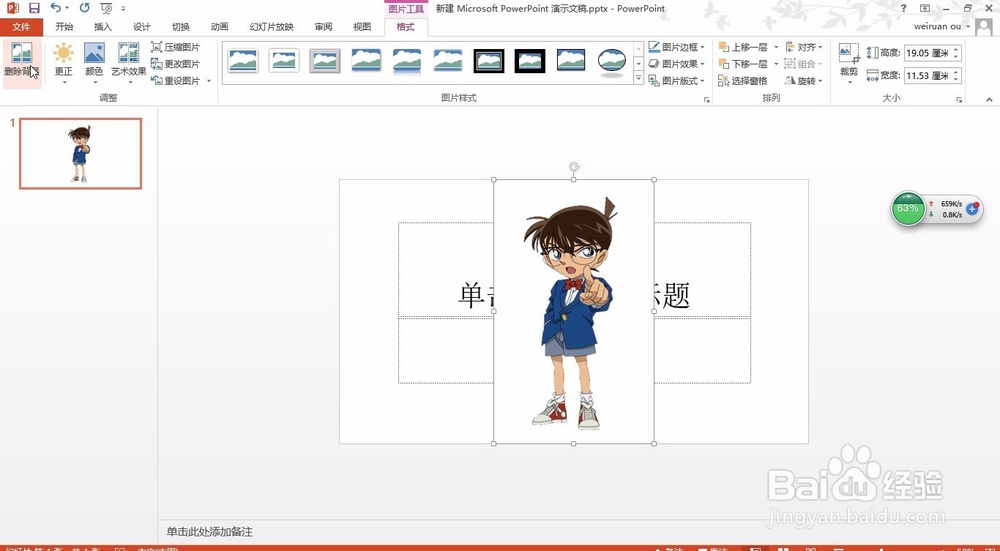Click the Remove Background (删除背景) button
Viewport: 1000px width, 551px height.
pos(22,61)
